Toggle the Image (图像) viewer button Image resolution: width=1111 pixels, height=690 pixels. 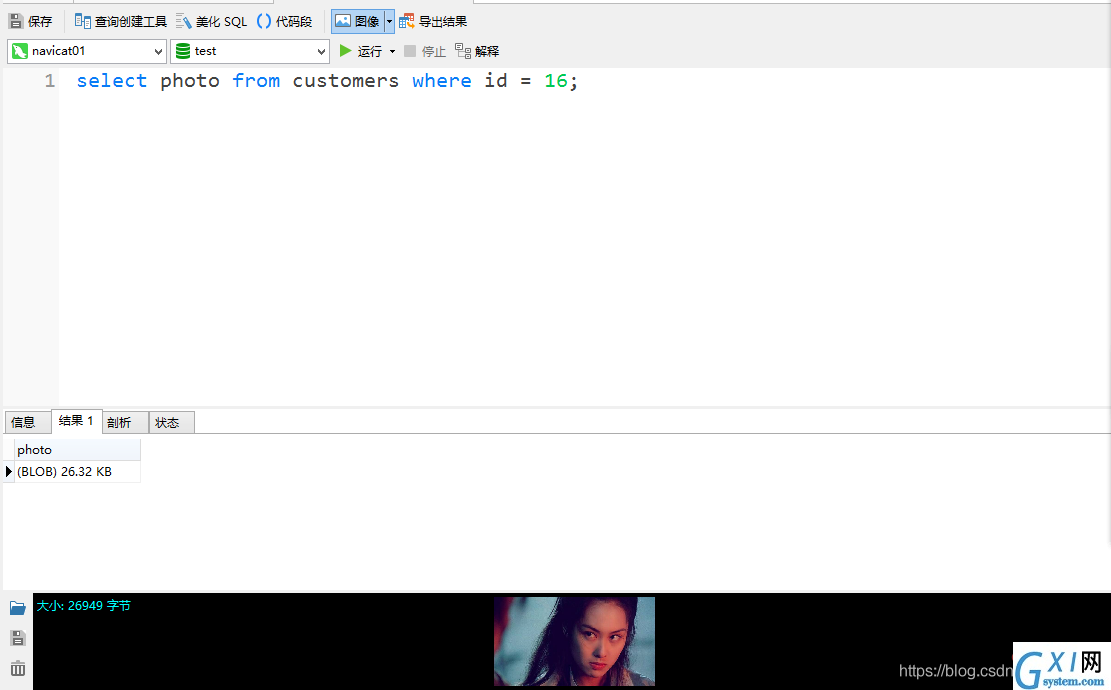357,21
